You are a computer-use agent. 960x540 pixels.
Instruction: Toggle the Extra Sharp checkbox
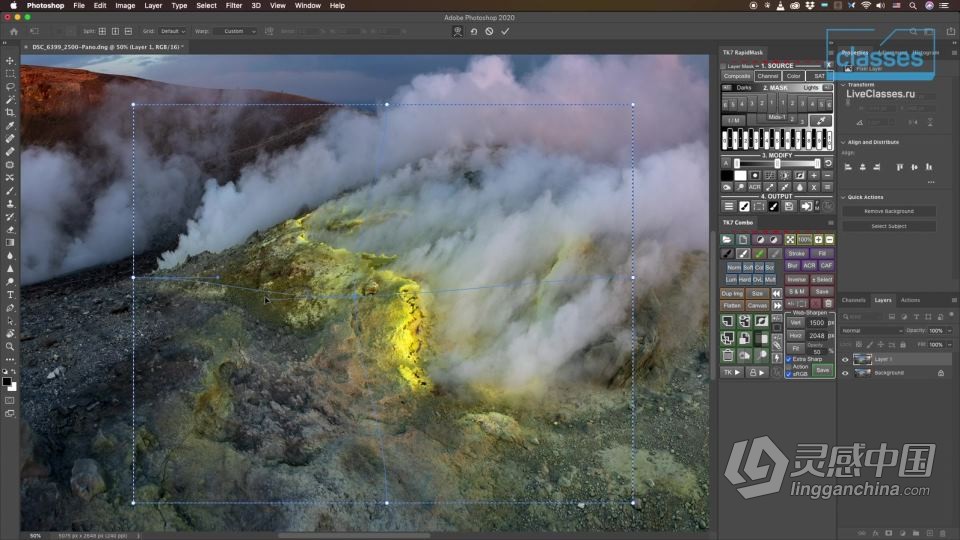[x=789, y=359]
